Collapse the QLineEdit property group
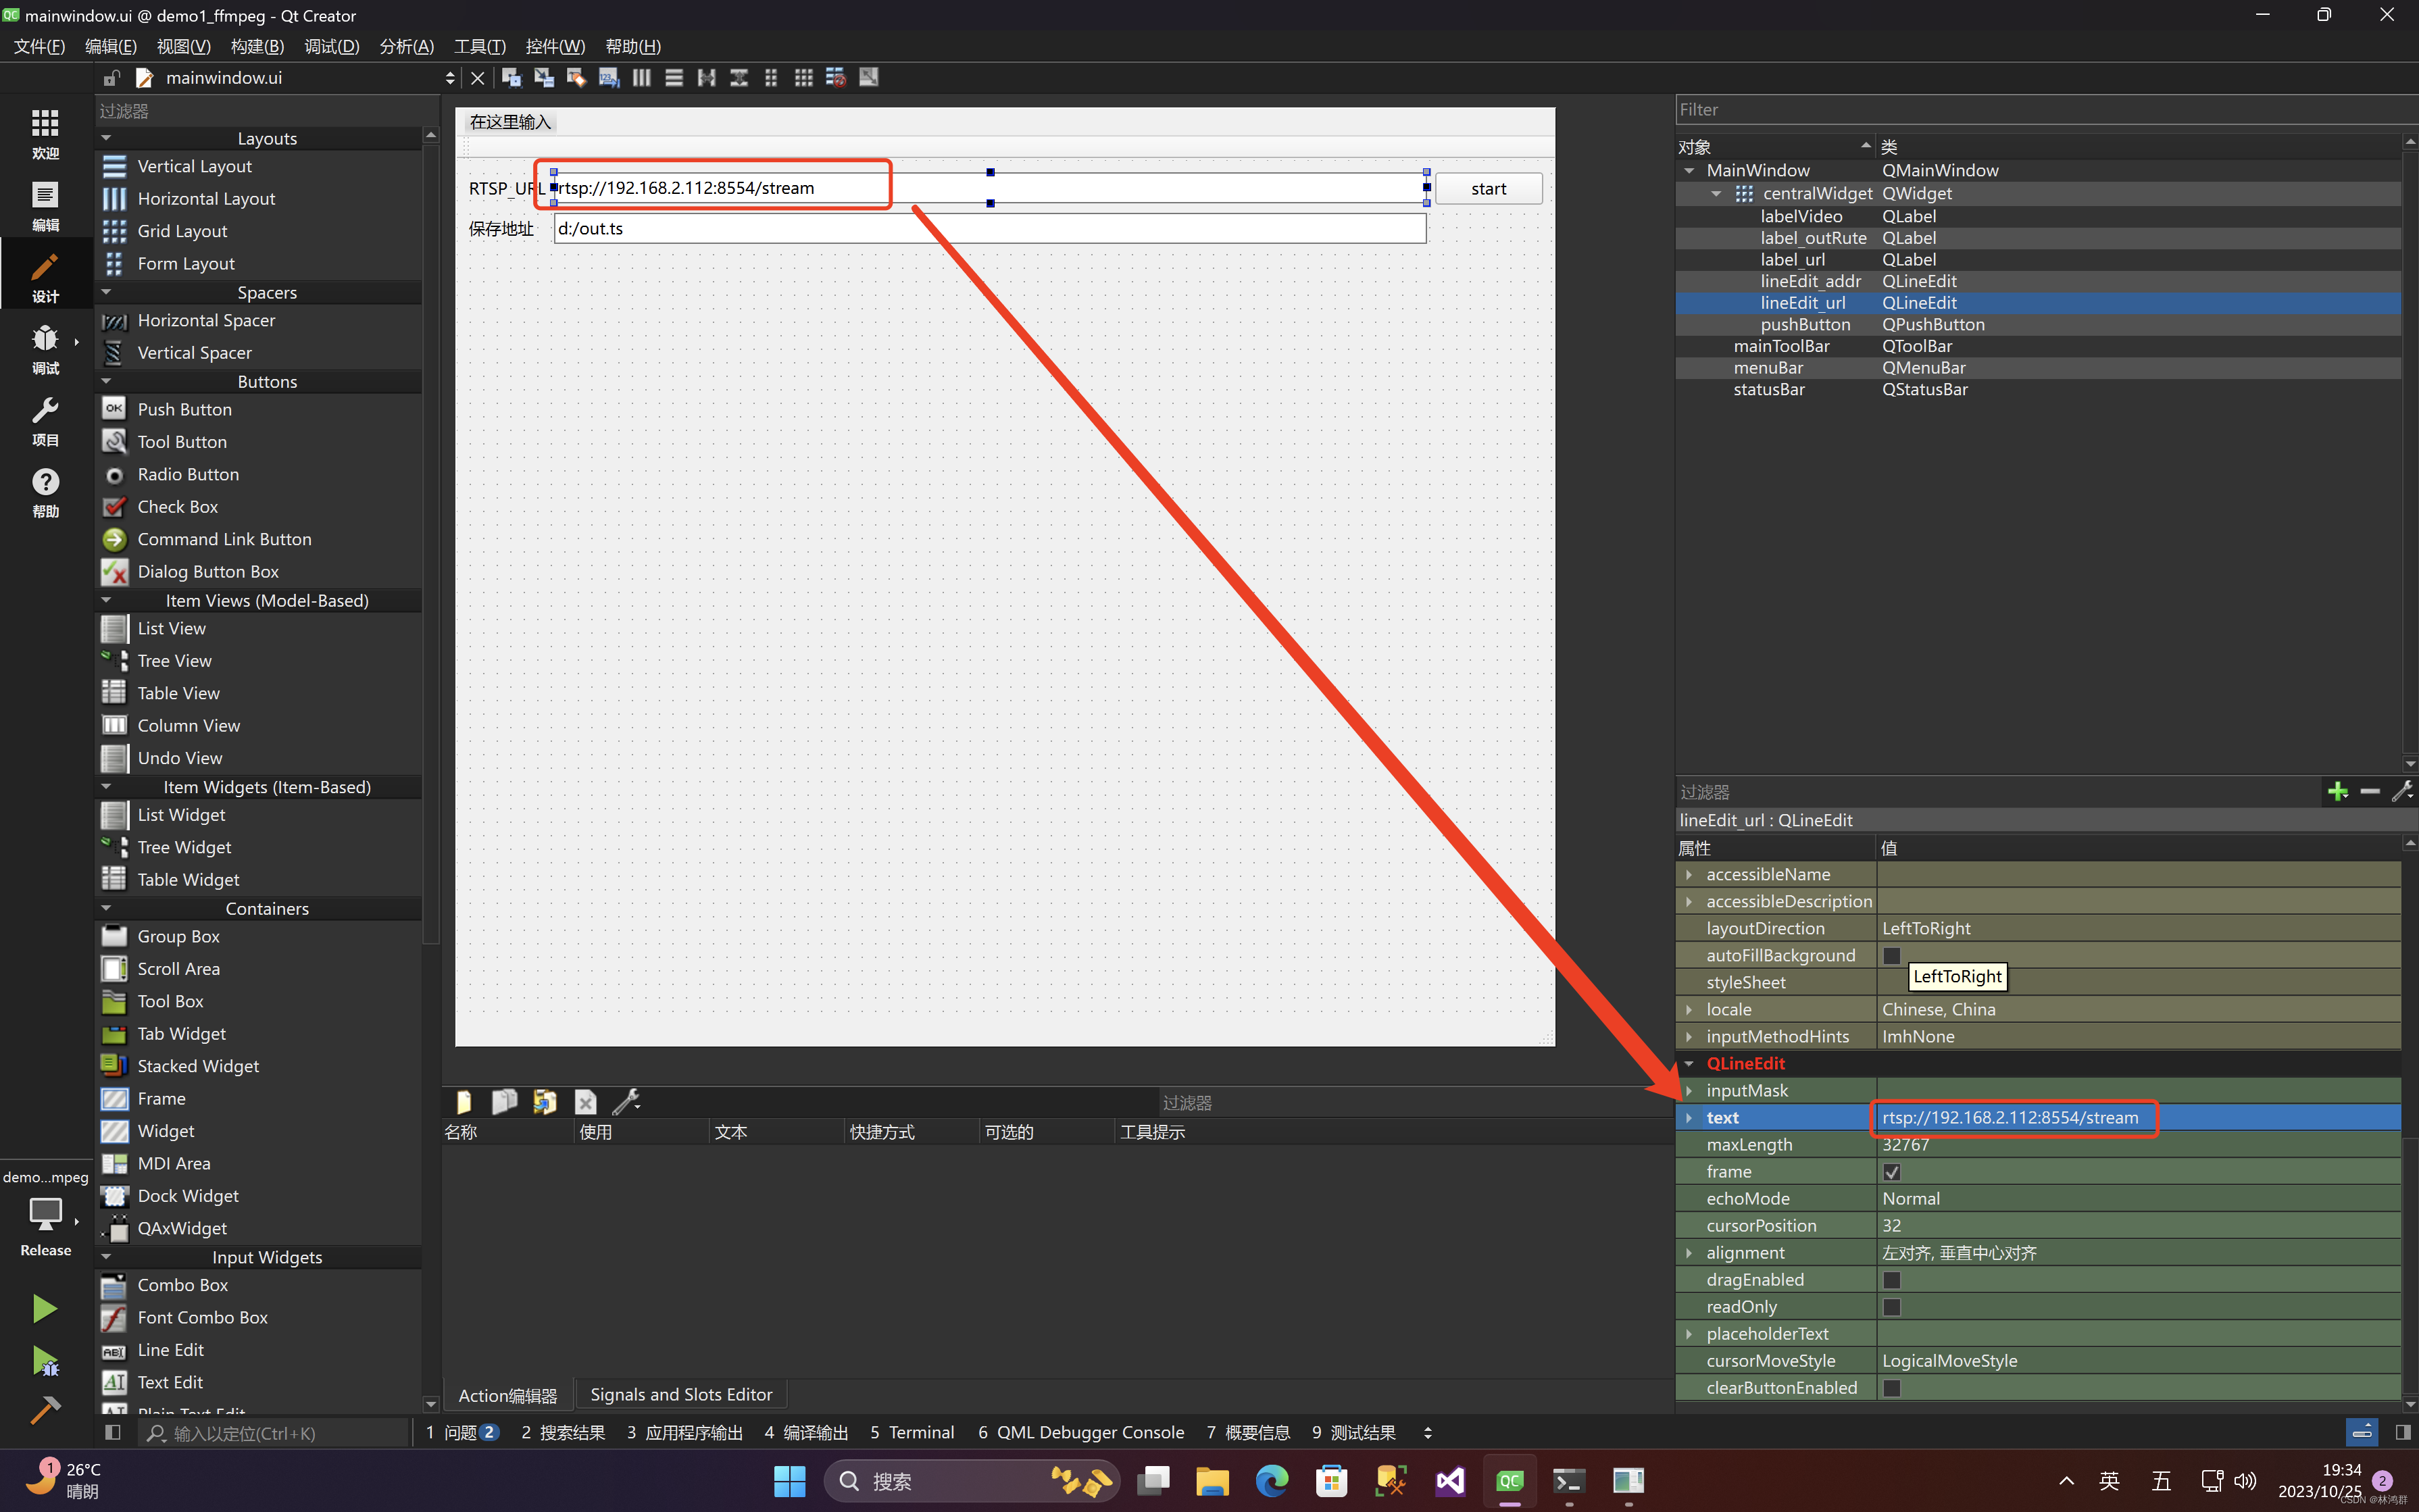 click(x=1689, y=1063)
